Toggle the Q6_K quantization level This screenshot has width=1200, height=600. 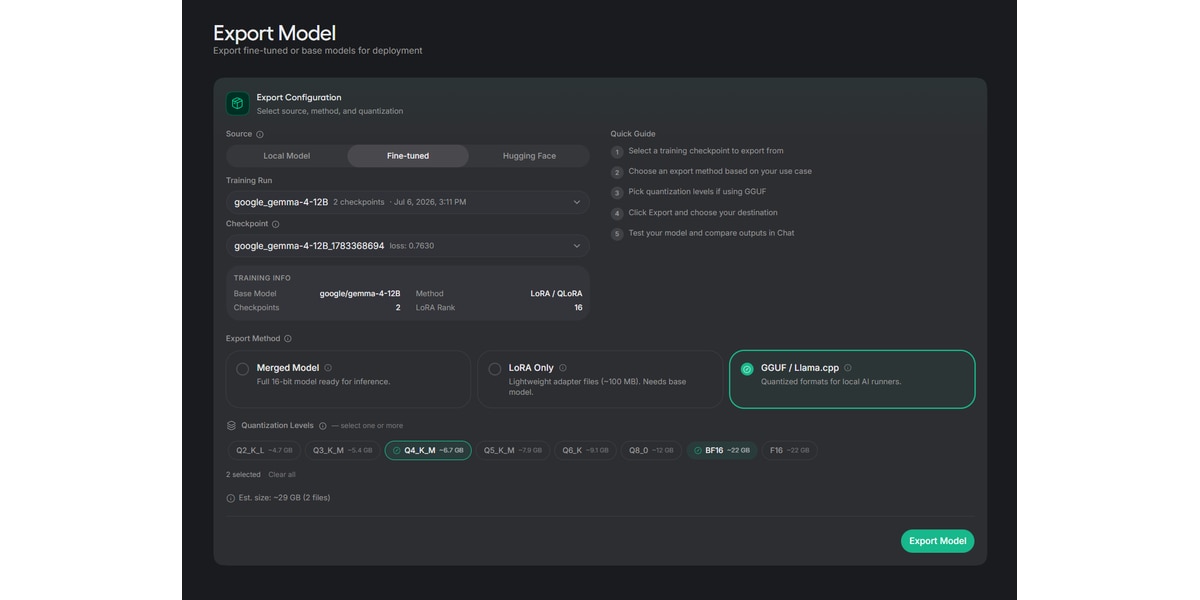(x=585, y=450)
